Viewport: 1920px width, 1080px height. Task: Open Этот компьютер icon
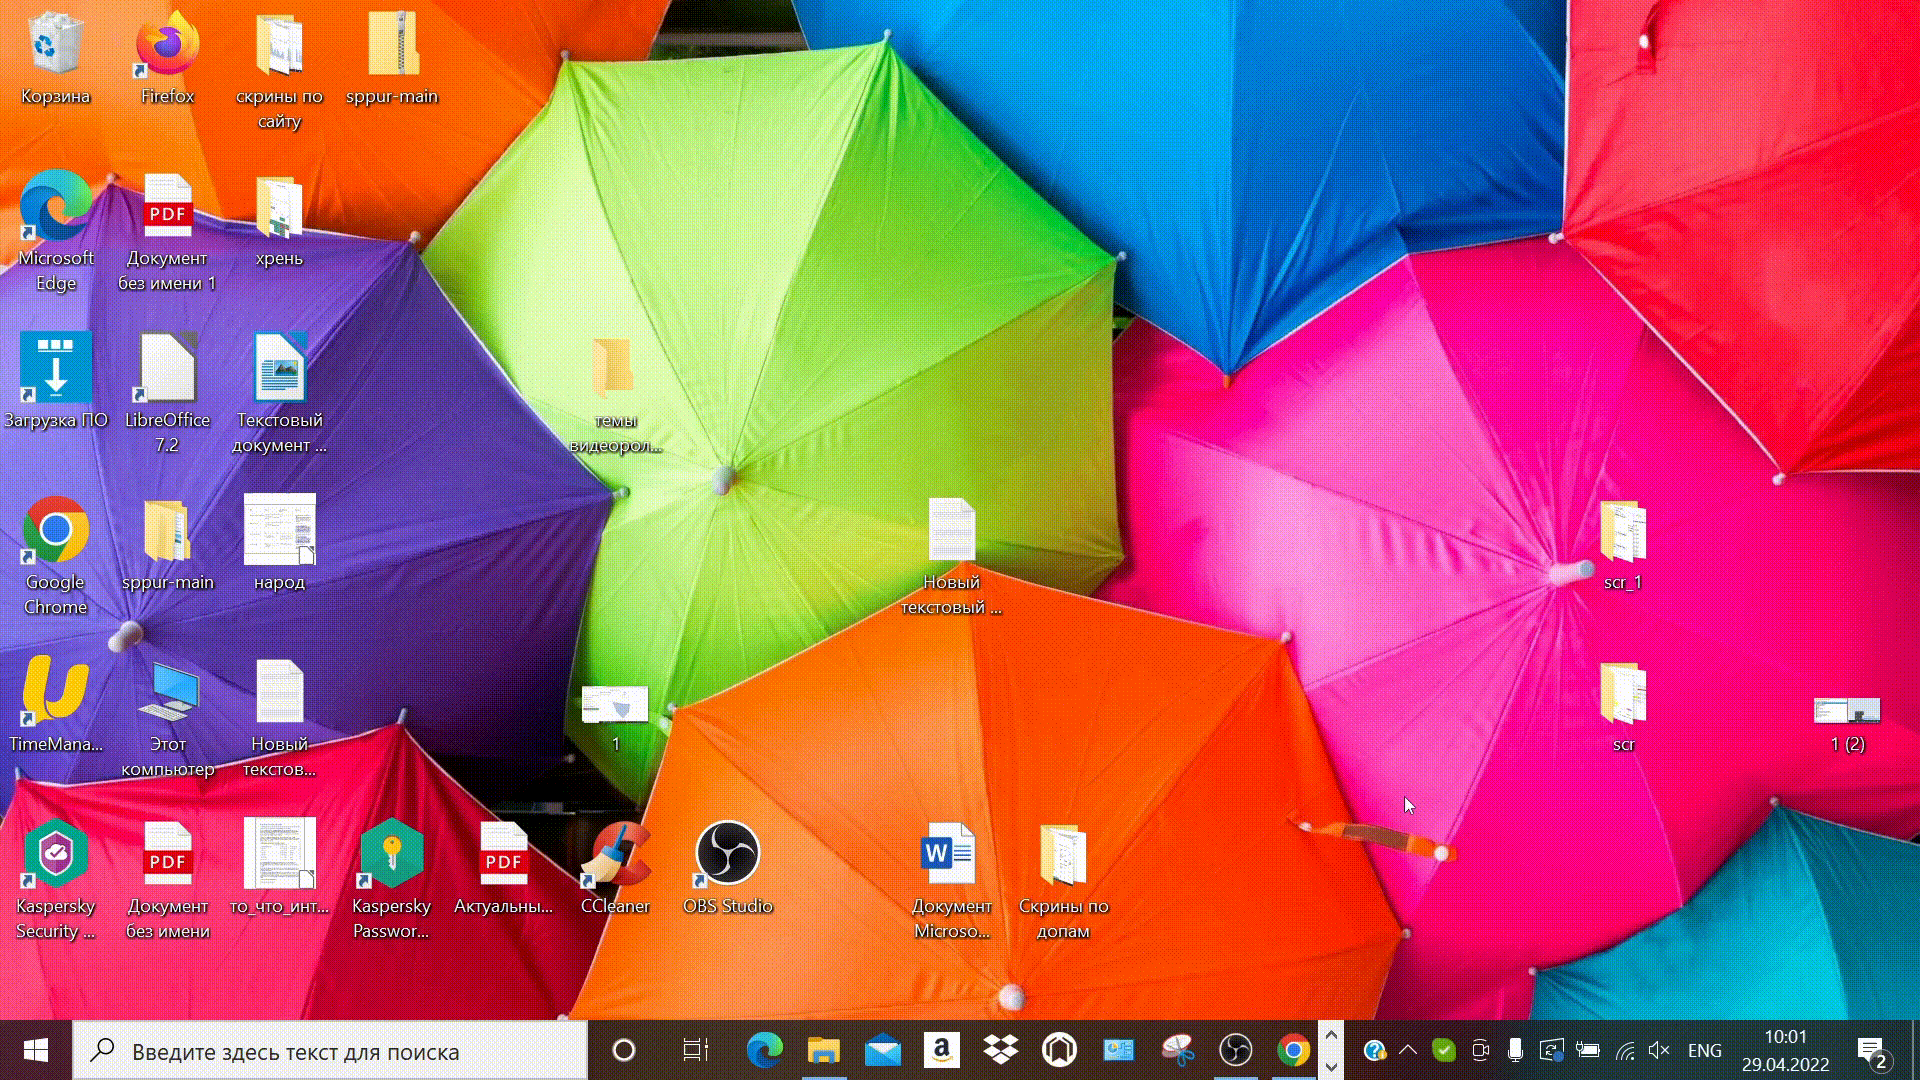[x=168, y=718]
